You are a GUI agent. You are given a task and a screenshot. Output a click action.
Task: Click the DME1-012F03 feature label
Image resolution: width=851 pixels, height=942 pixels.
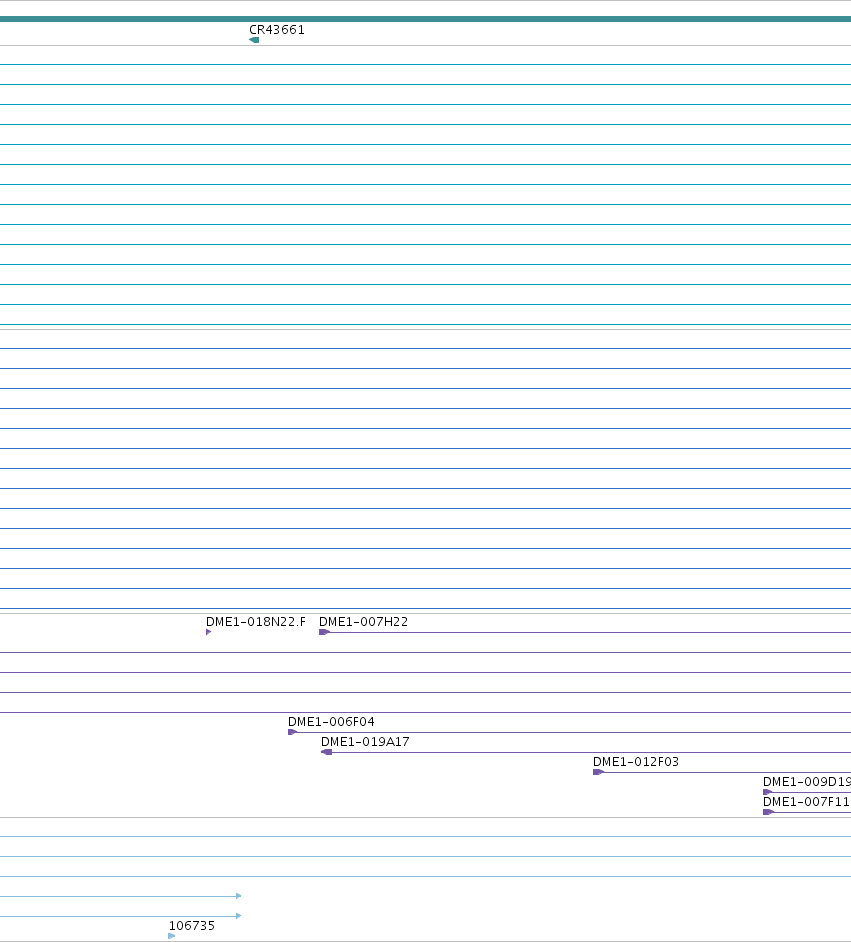(636, 762)
